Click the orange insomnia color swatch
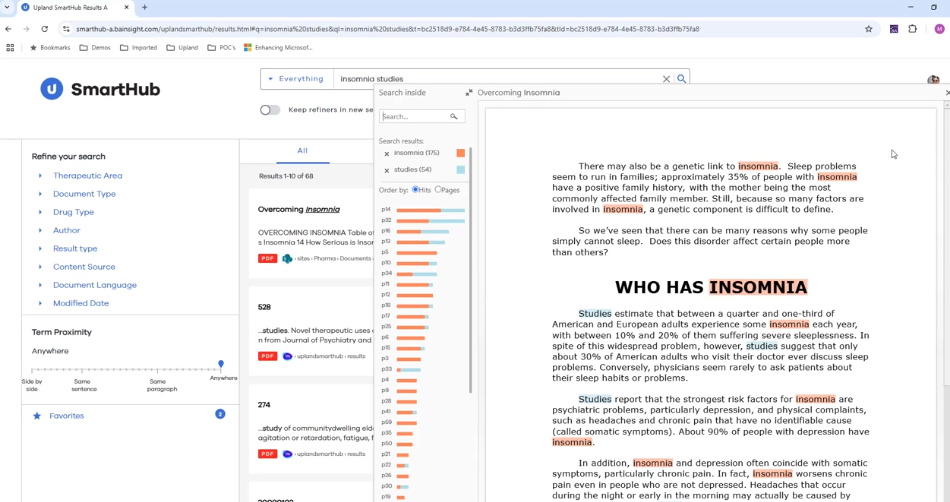The image size is (950, 502). 460,153
